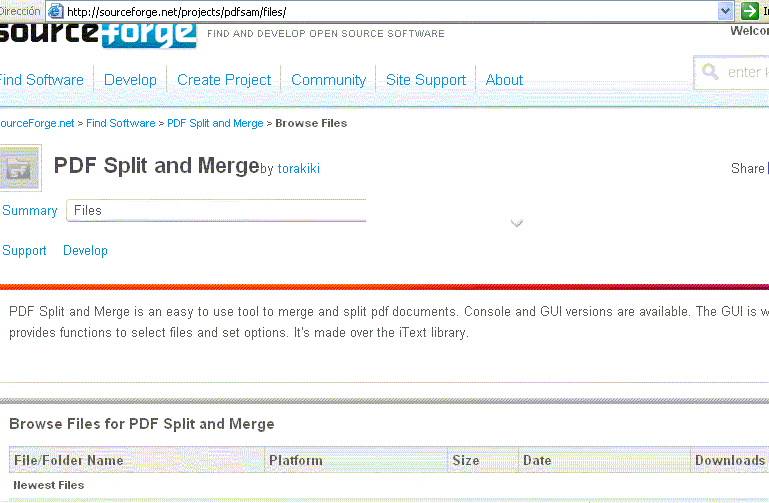Click PDF Split and Merge breadcrumb link
769x503 pixels.
[x=215, y=124]
